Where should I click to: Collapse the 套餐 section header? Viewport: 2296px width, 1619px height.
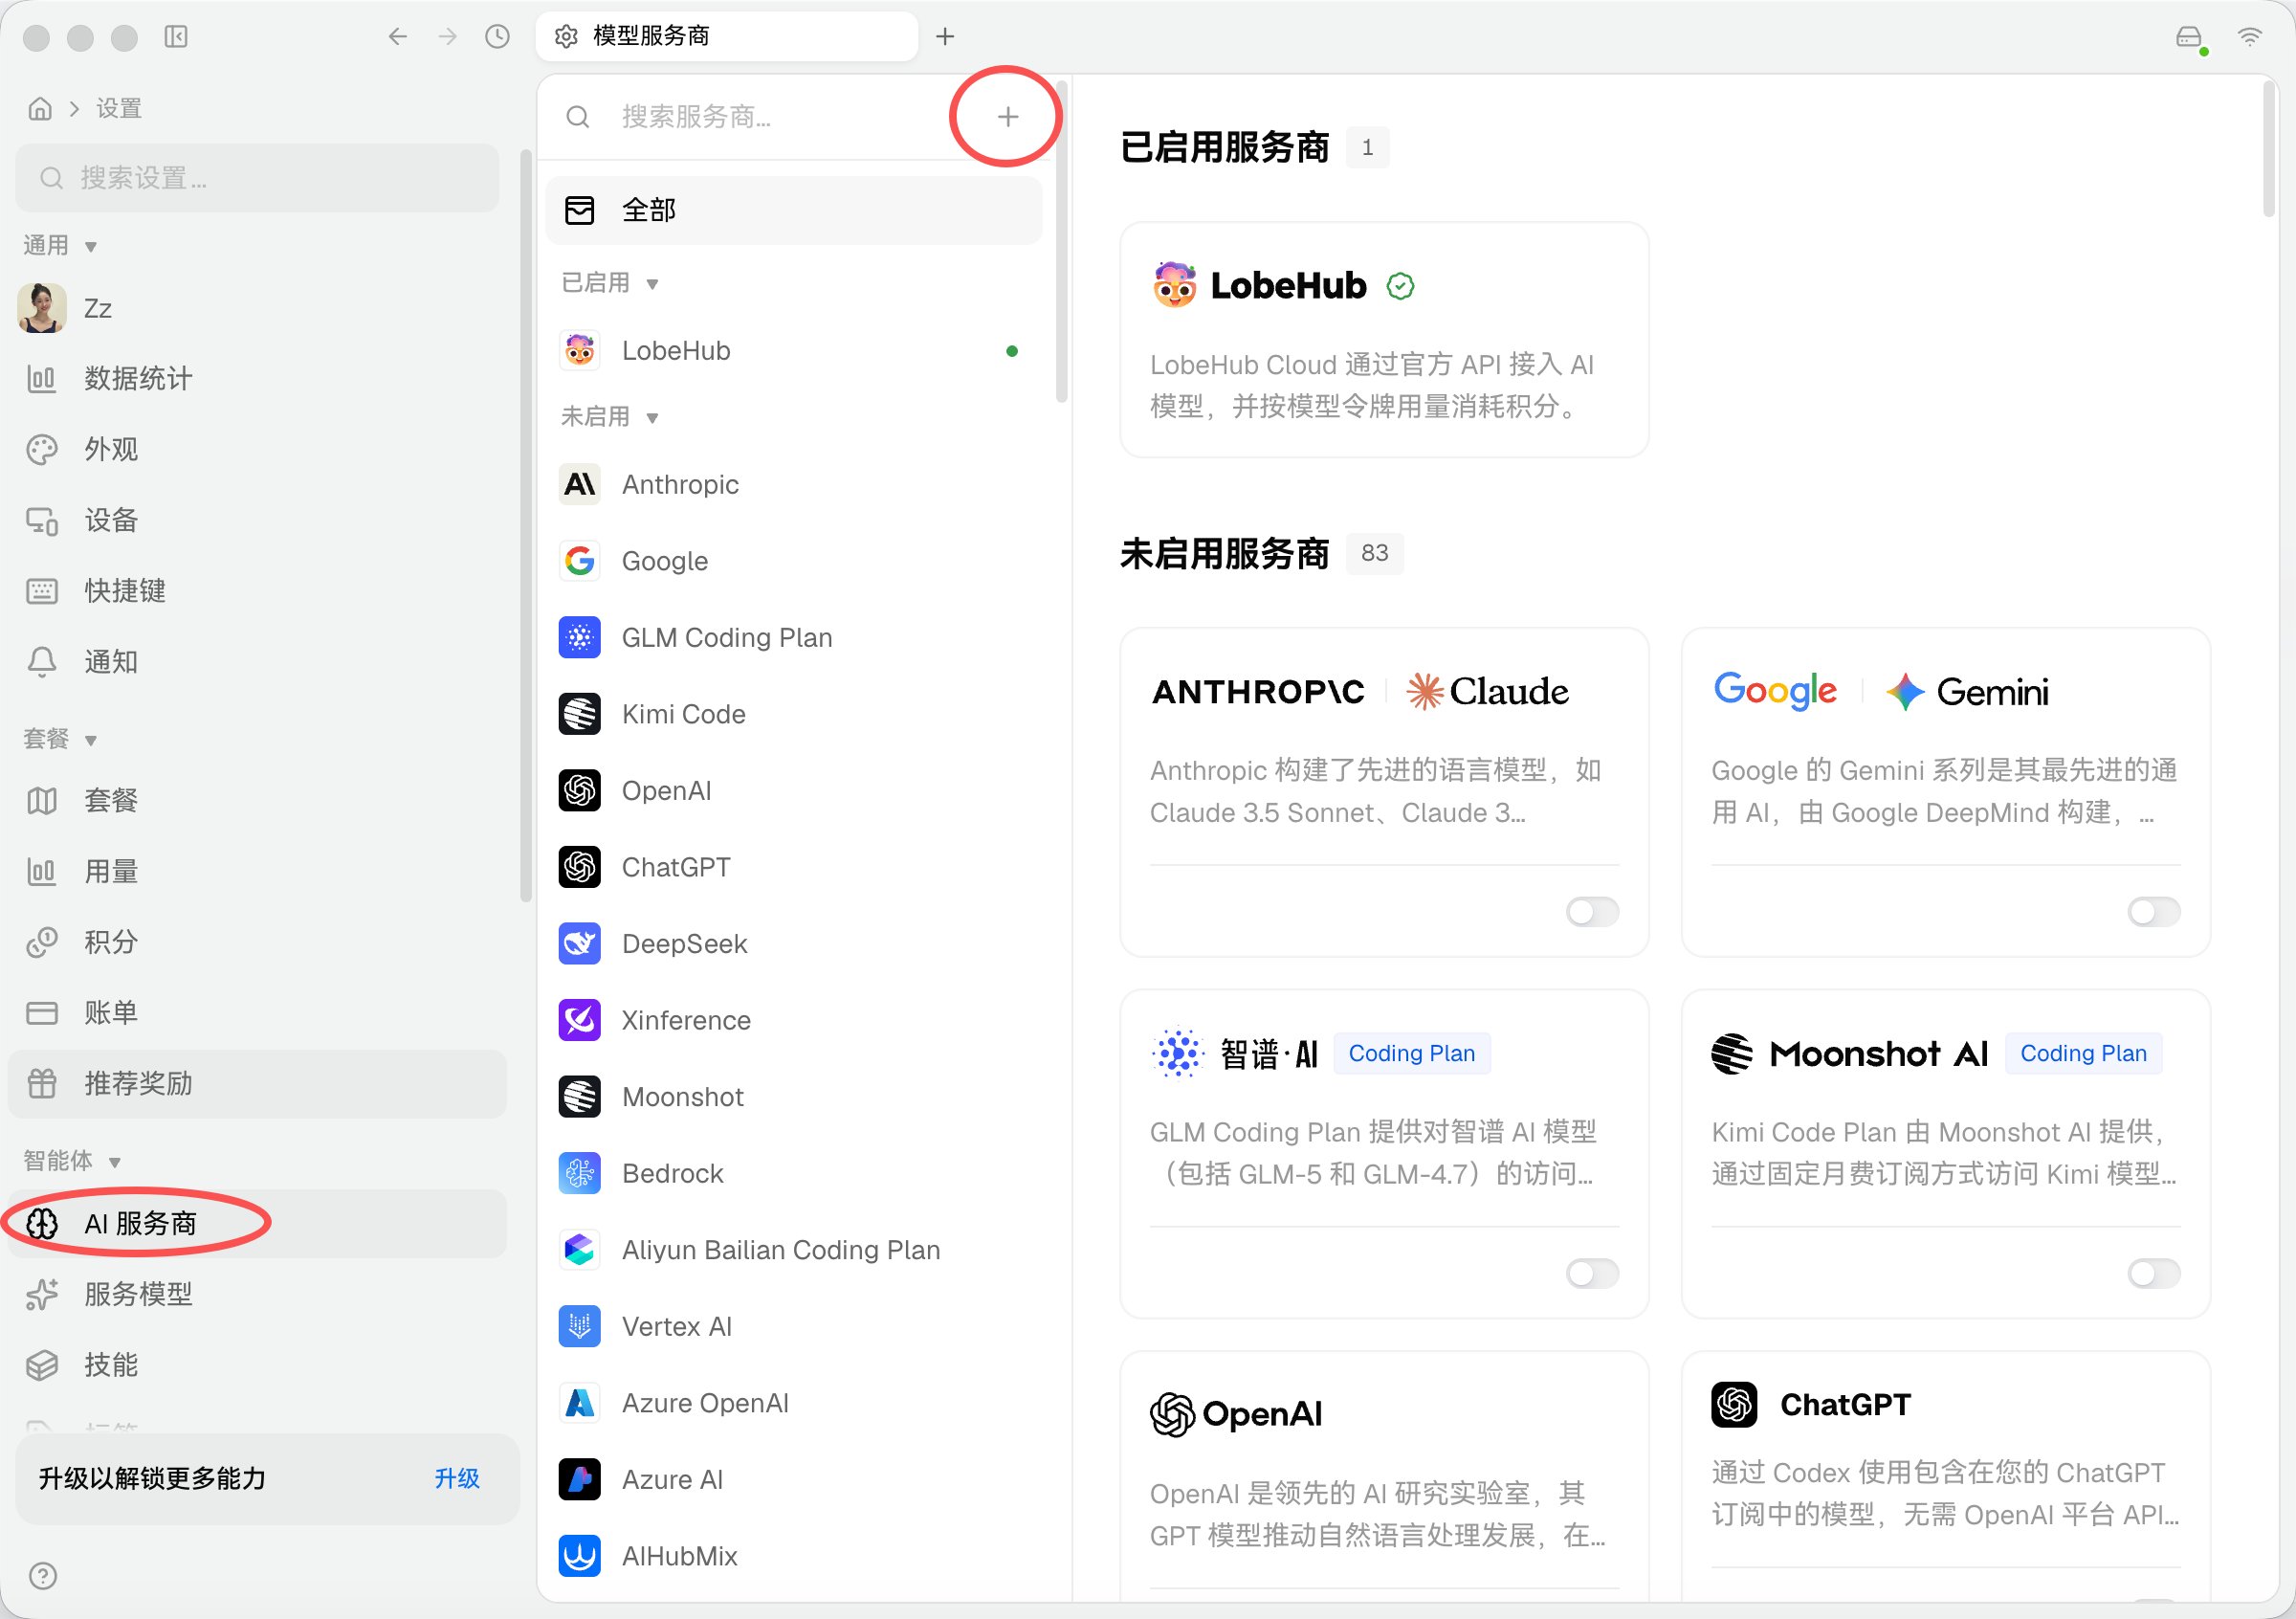[x=60, y=739]
